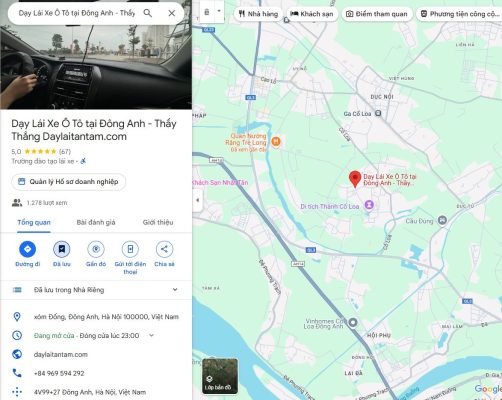The width and height of the screenshot is (502, 400).
Task: Open the Lớp bản đồ layers thumbnail
Action: point(220,376)
